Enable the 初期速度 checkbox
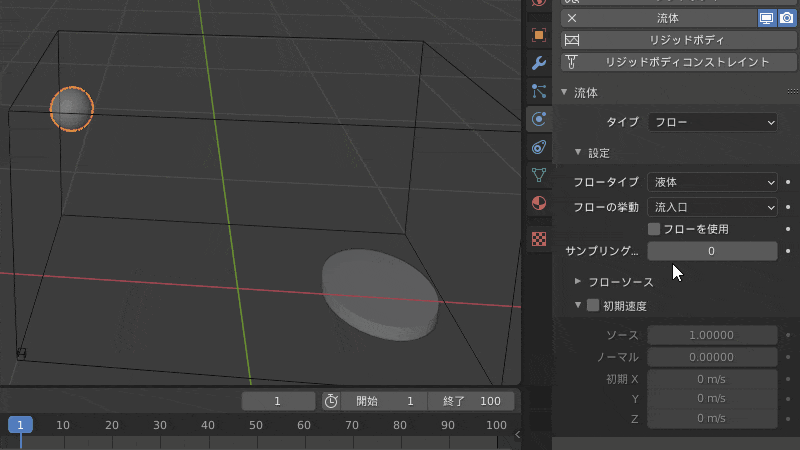800x450 pixels. 593,305
